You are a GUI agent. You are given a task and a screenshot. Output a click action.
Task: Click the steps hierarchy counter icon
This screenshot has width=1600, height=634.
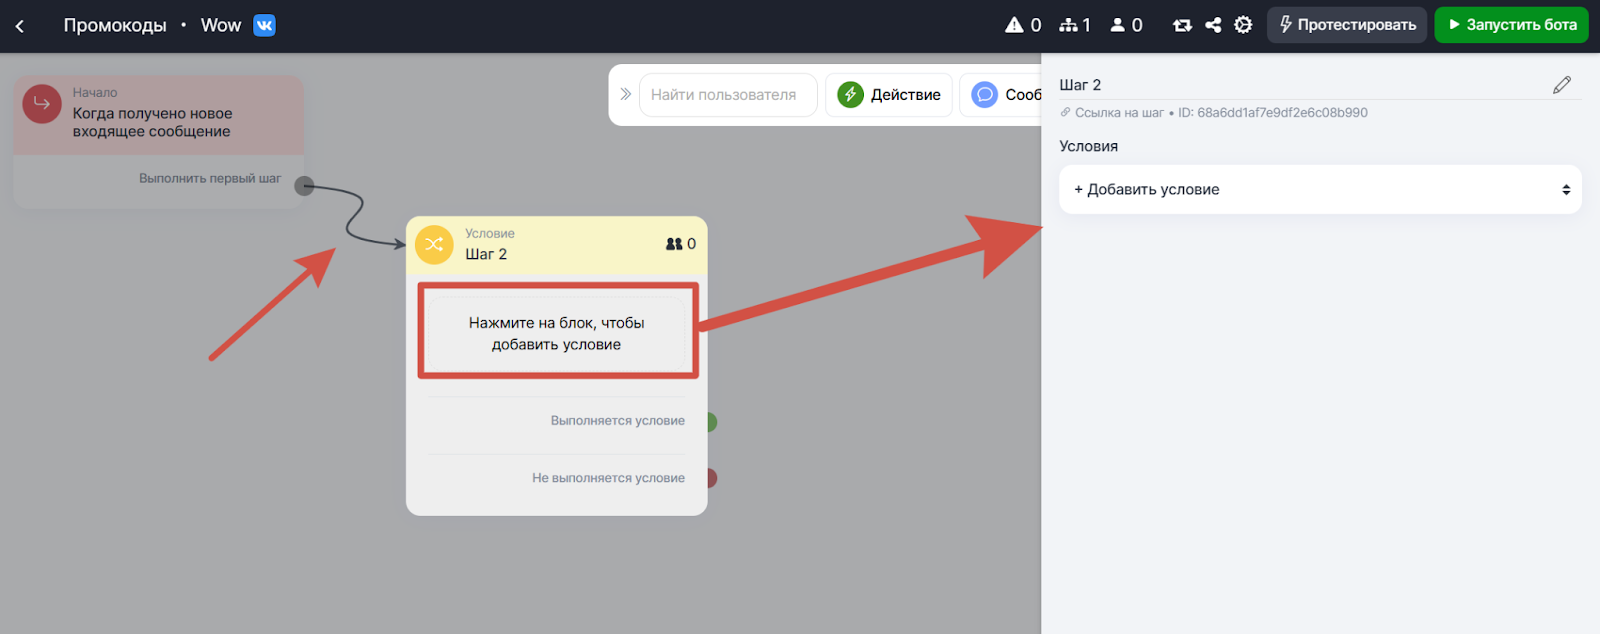click(x=1069, y=25)
